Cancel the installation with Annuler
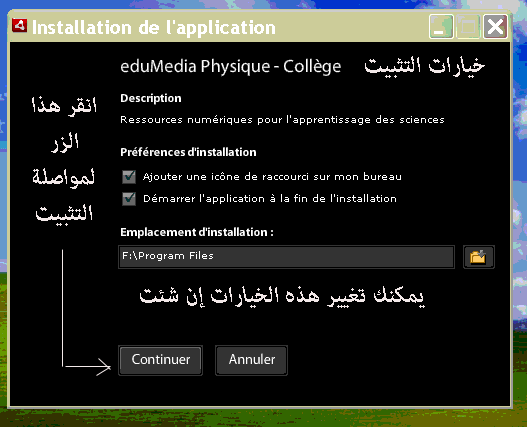 252,360
